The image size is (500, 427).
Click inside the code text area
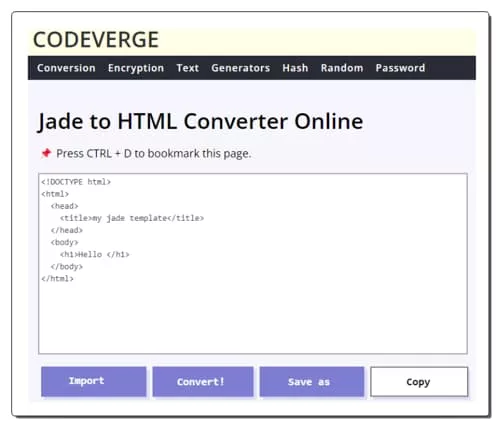point(253,263)
